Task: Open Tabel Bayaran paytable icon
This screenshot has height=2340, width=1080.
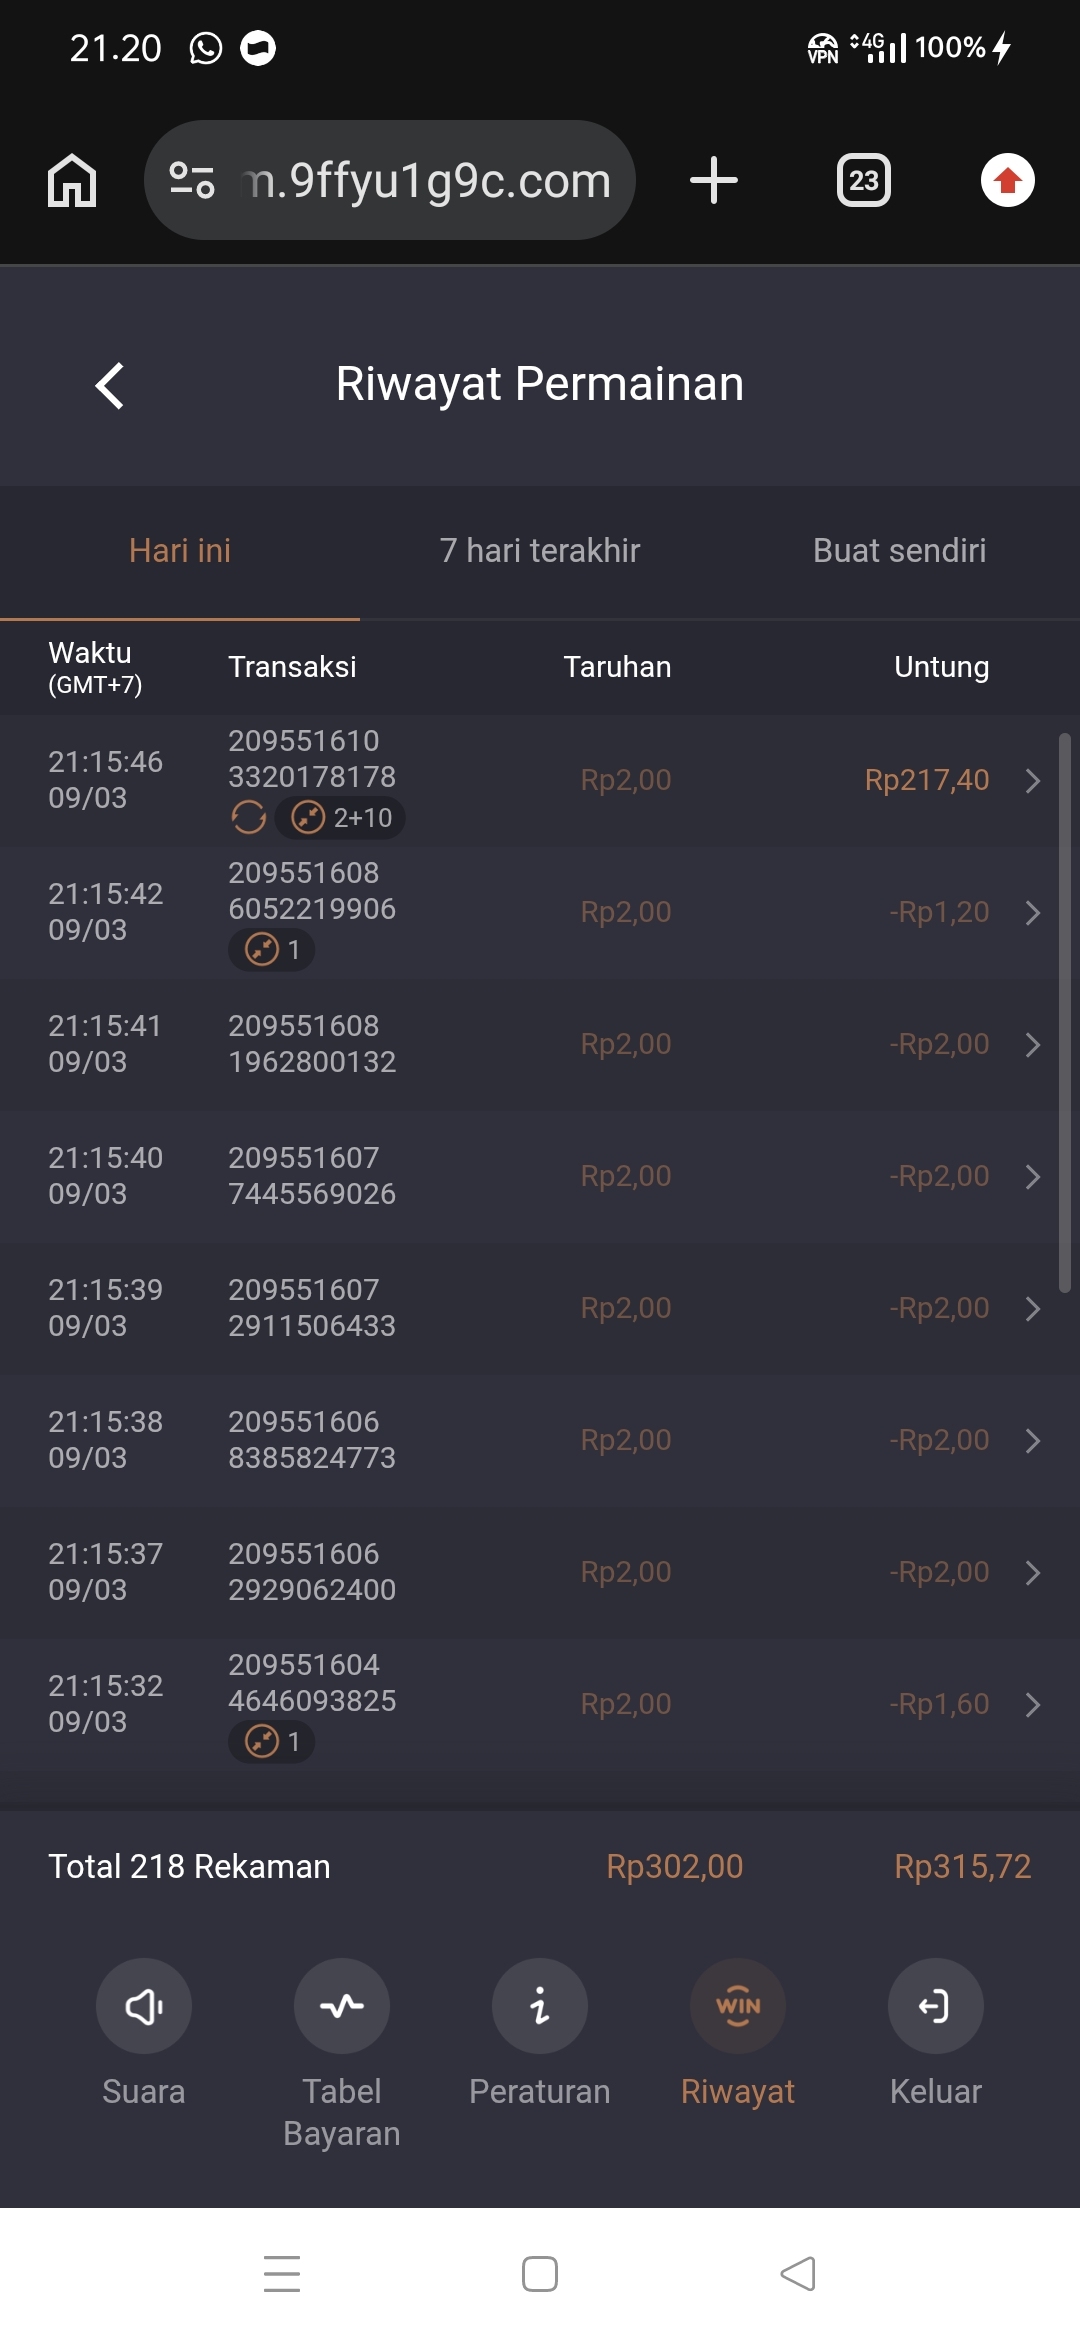Action: [x=342, y=2006]
